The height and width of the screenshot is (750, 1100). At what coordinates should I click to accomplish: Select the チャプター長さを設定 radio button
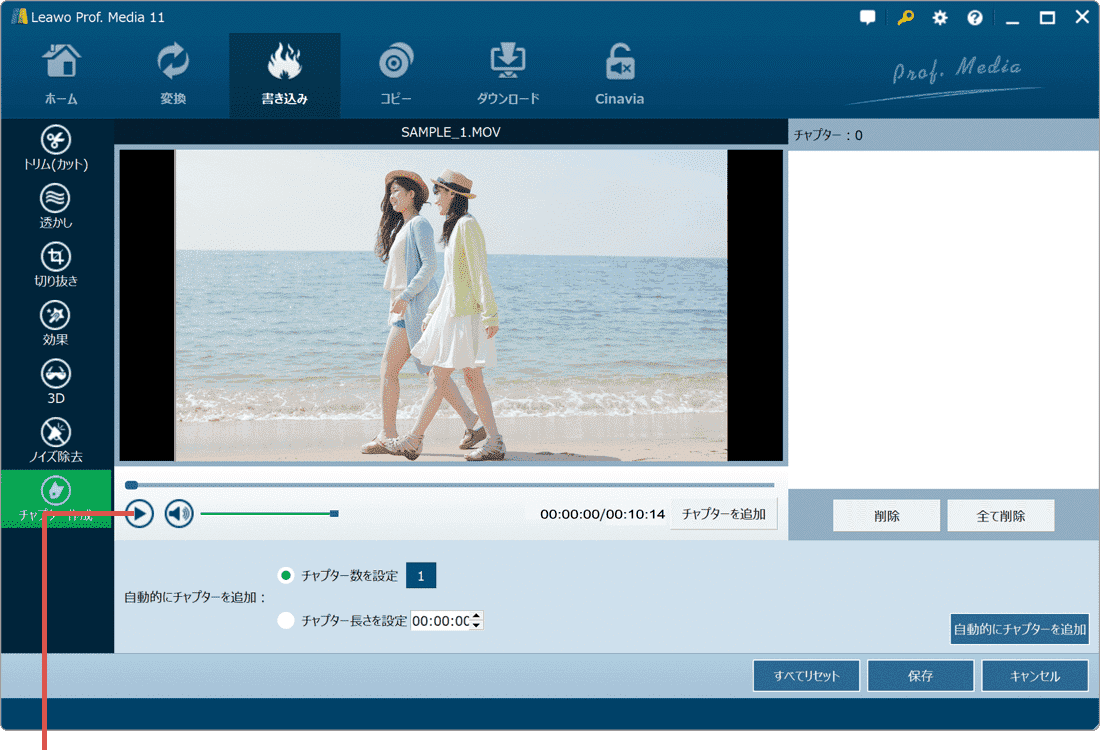pos(286,620)
